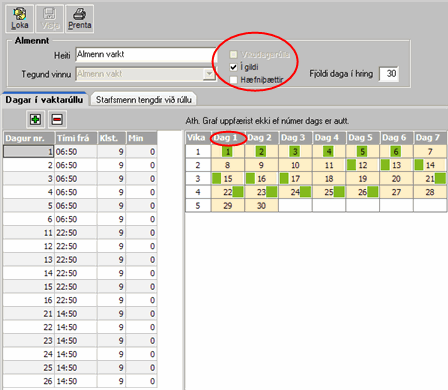The width and height of the screenshot is (448, 390).
Task: Select Dagur nr. 21 row at 14:50
Action: (x=80, y=314)
